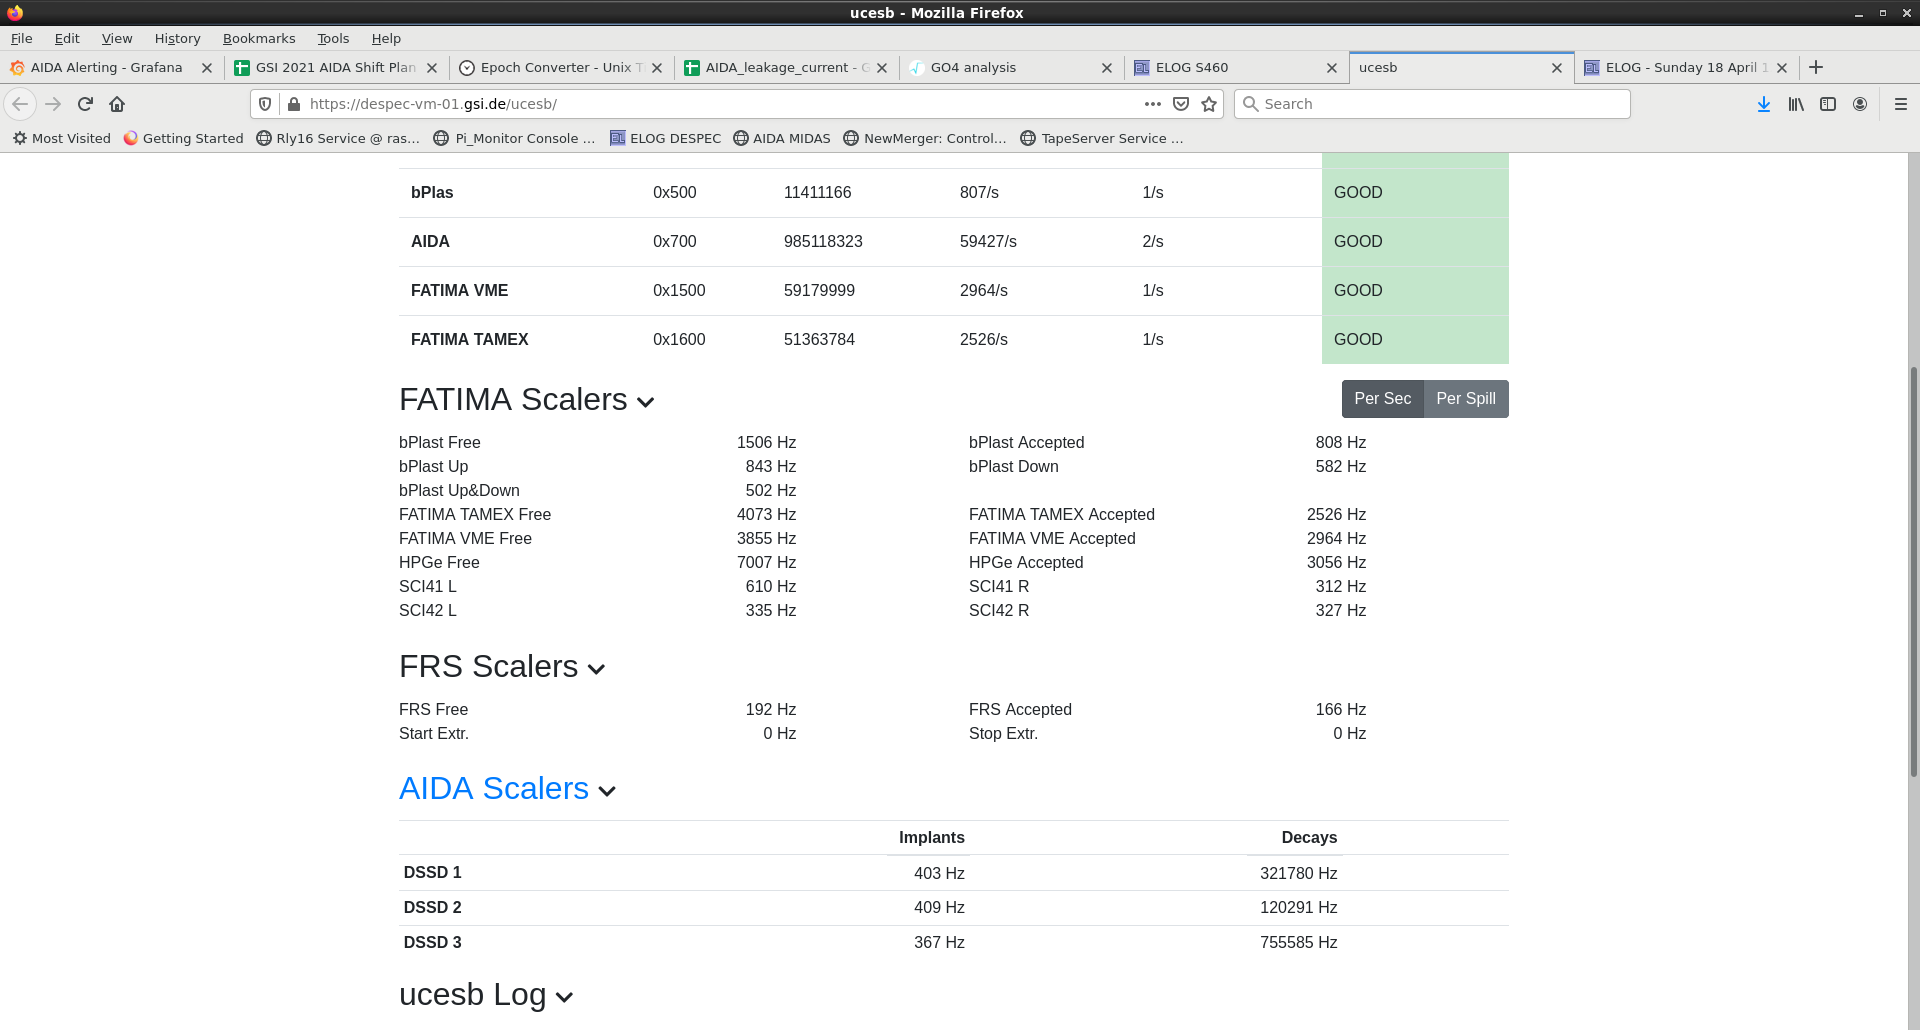Close the AIDA Alerting - Grafana tab
The width and height of the screenshot is (1920, 1030).
coord(207,68)
